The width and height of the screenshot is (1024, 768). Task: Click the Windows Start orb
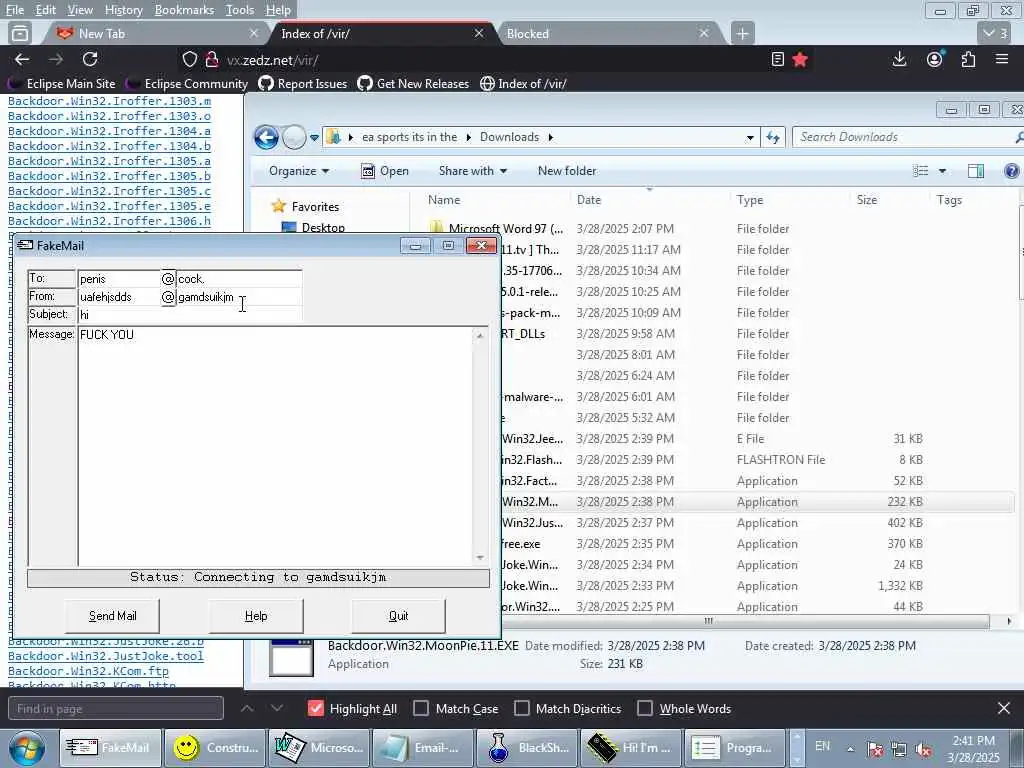26,748
